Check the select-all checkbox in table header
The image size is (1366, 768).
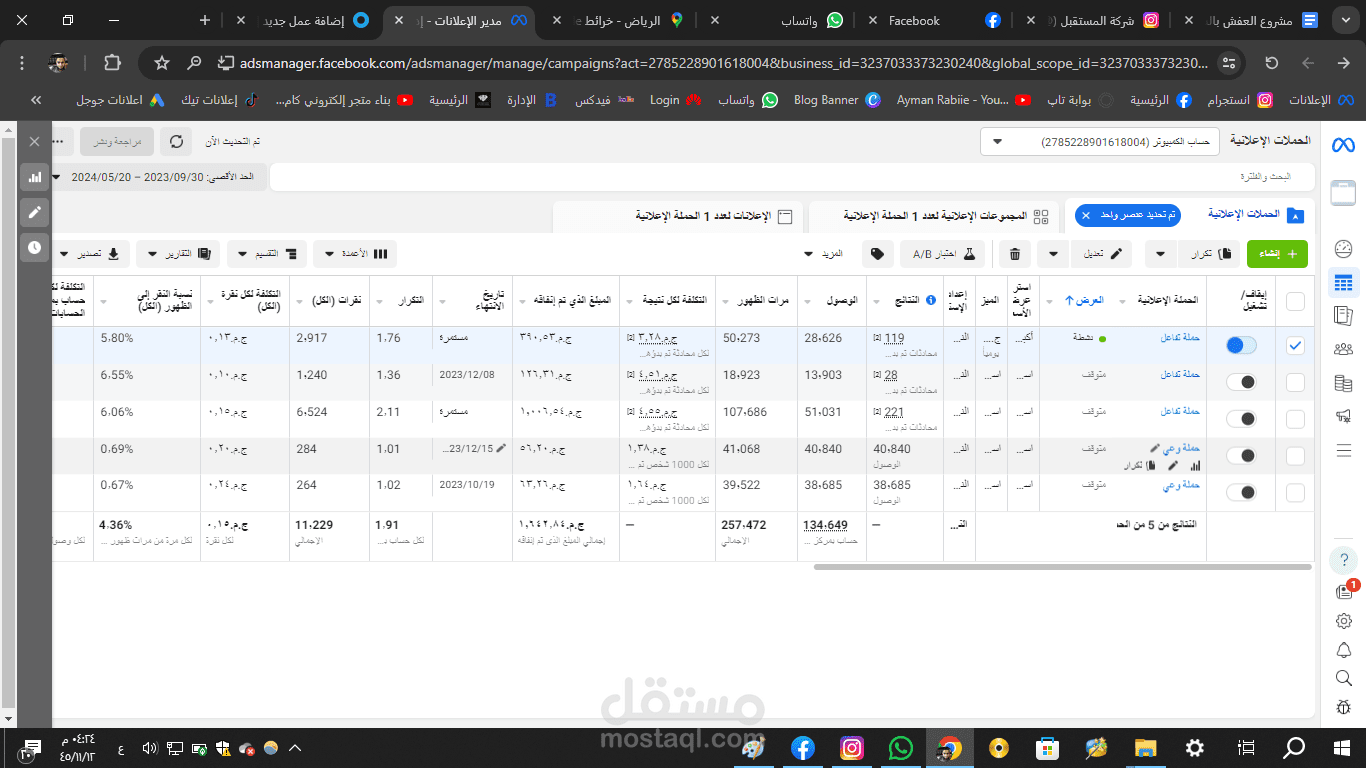(x=1295, y=301)
